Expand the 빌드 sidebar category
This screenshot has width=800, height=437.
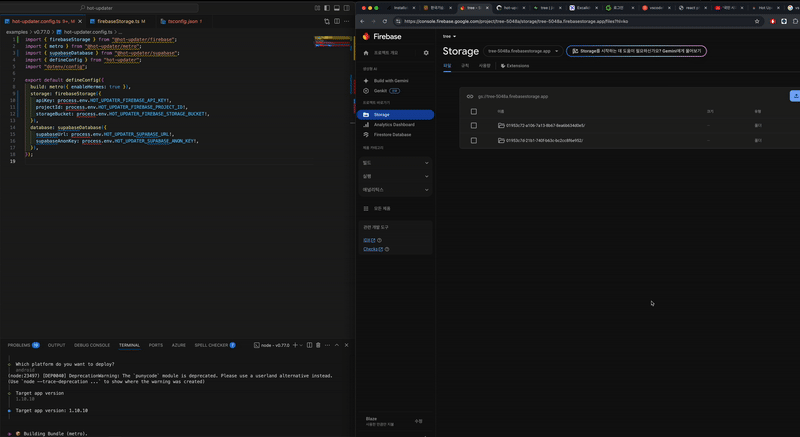pos(395,163)
